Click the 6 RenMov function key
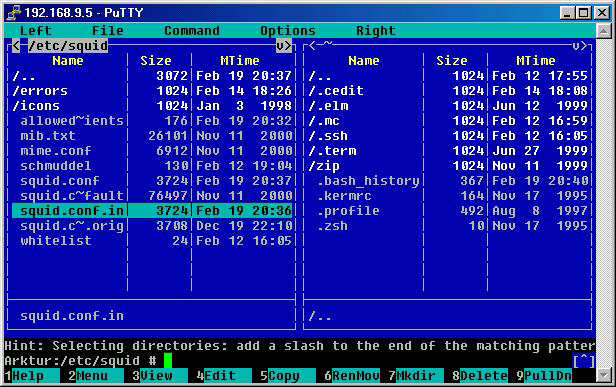This screenshot has height=387, width=616. 352,376
